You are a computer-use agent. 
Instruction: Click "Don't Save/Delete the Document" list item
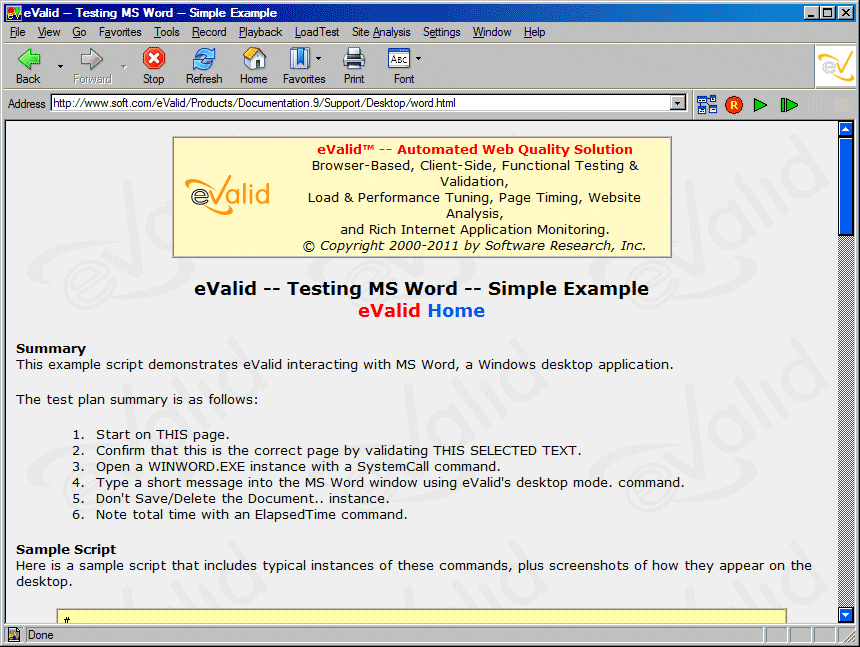click(x=242, y=499)
